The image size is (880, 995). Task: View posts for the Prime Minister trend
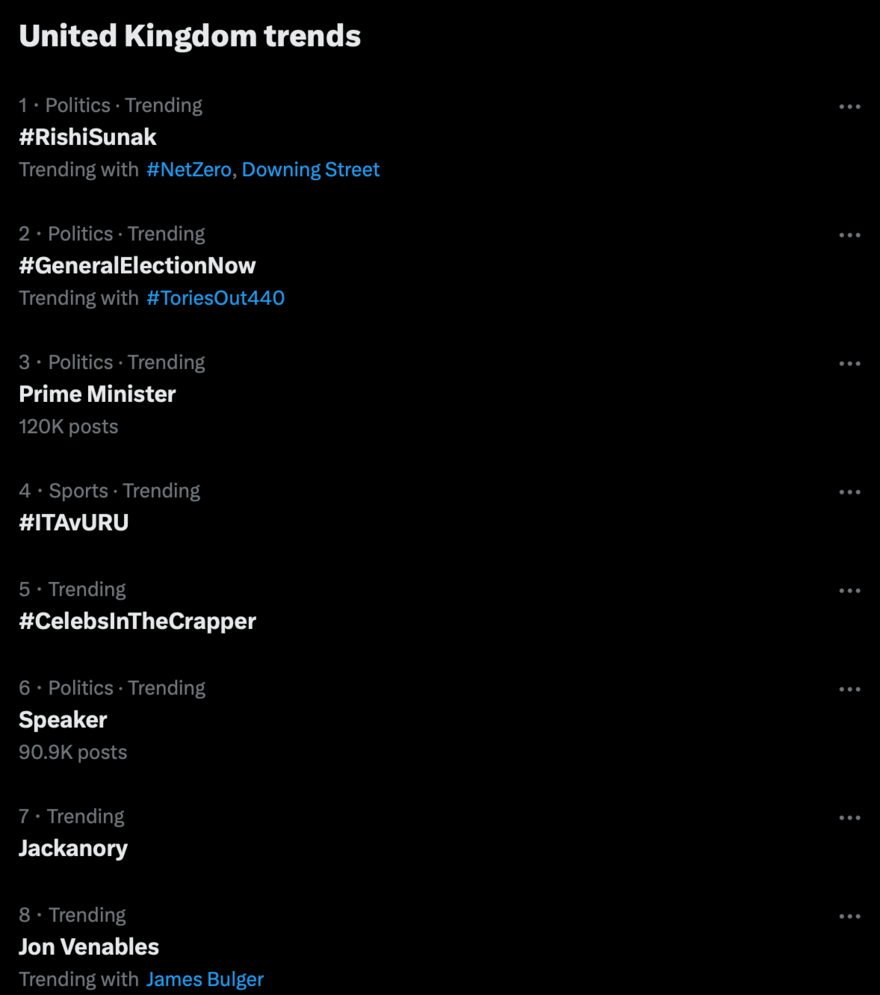tap(97, 394)
